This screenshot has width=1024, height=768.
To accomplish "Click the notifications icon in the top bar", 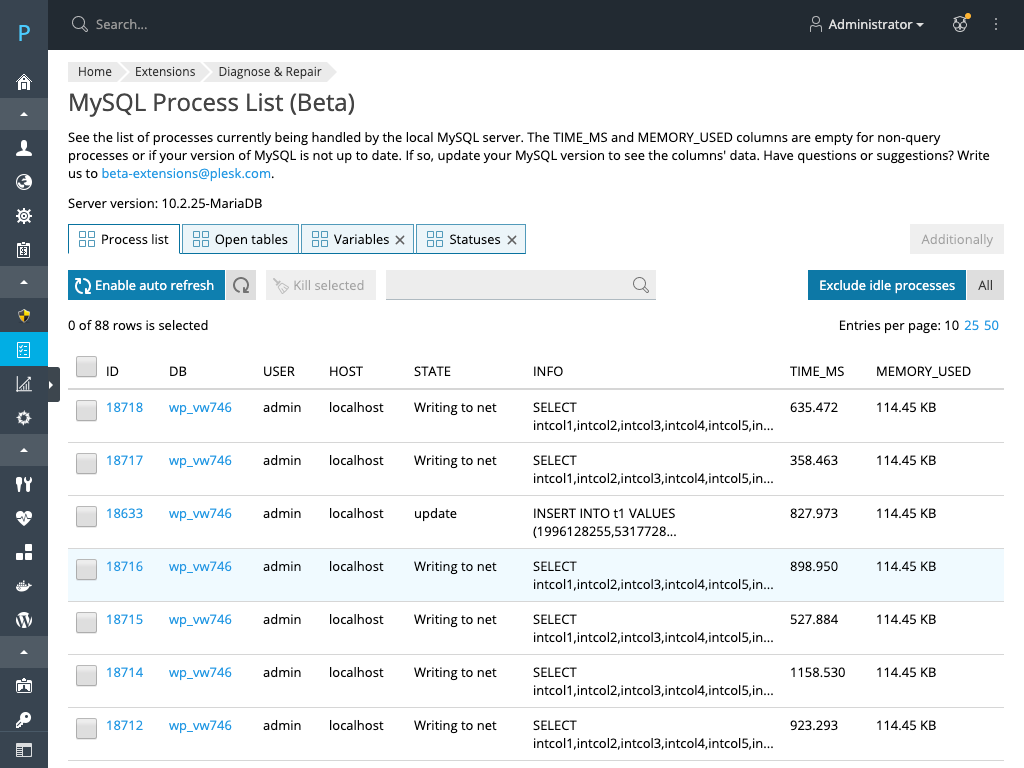I will (960, 25).
